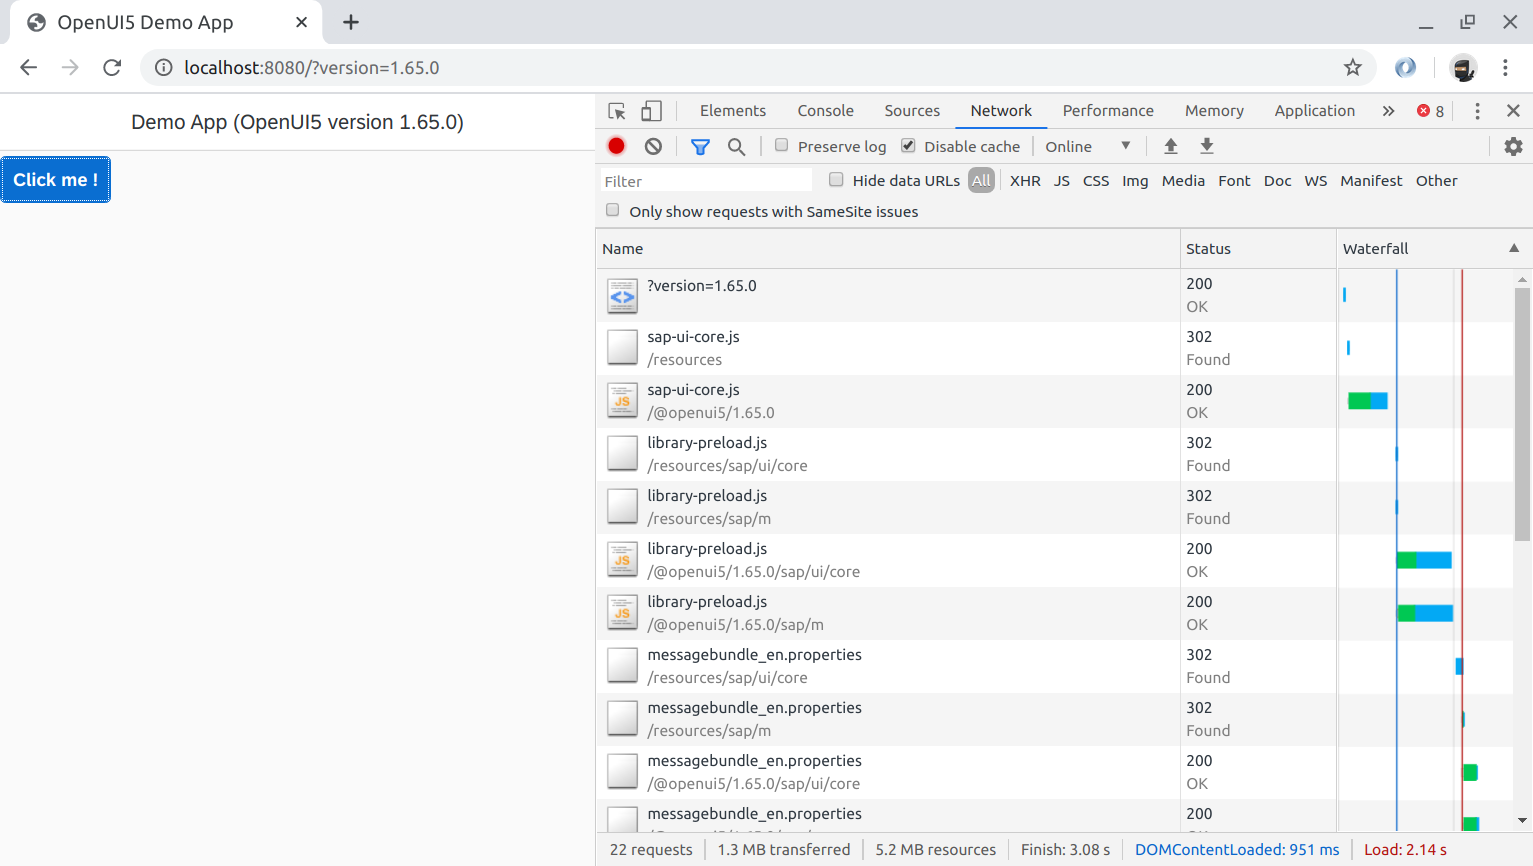The height and width of the screenshot is (866, 1533).
Task: Close the DevTools panel
Action: coord(1513,111)
